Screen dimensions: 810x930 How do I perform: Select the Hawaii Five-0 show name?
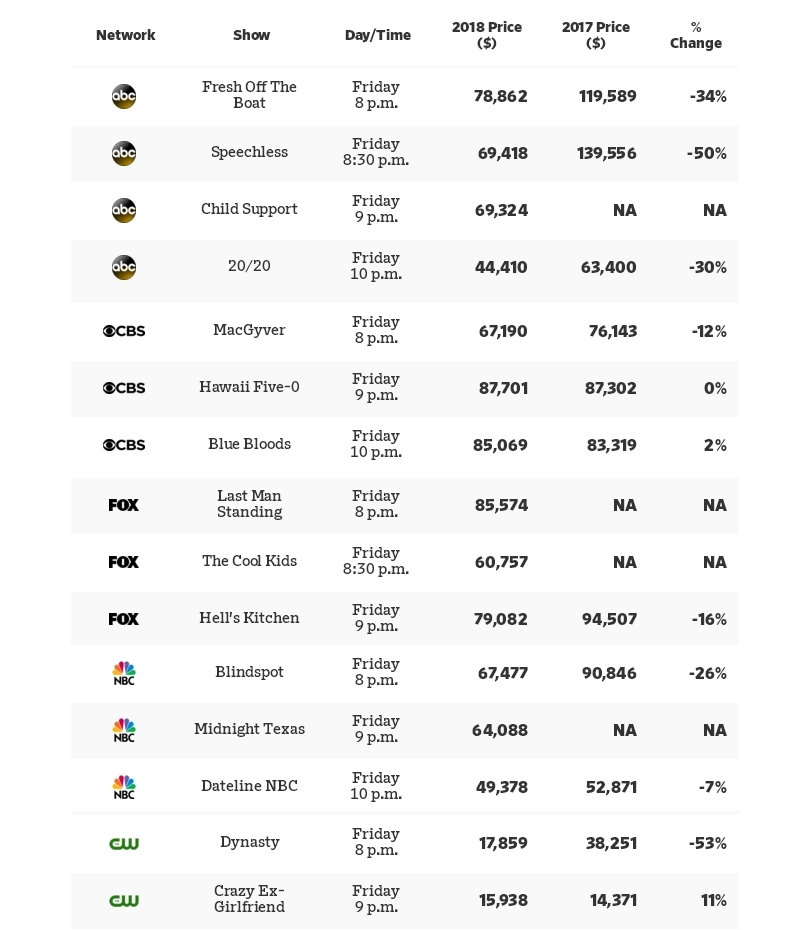click(x=249, y=387)
